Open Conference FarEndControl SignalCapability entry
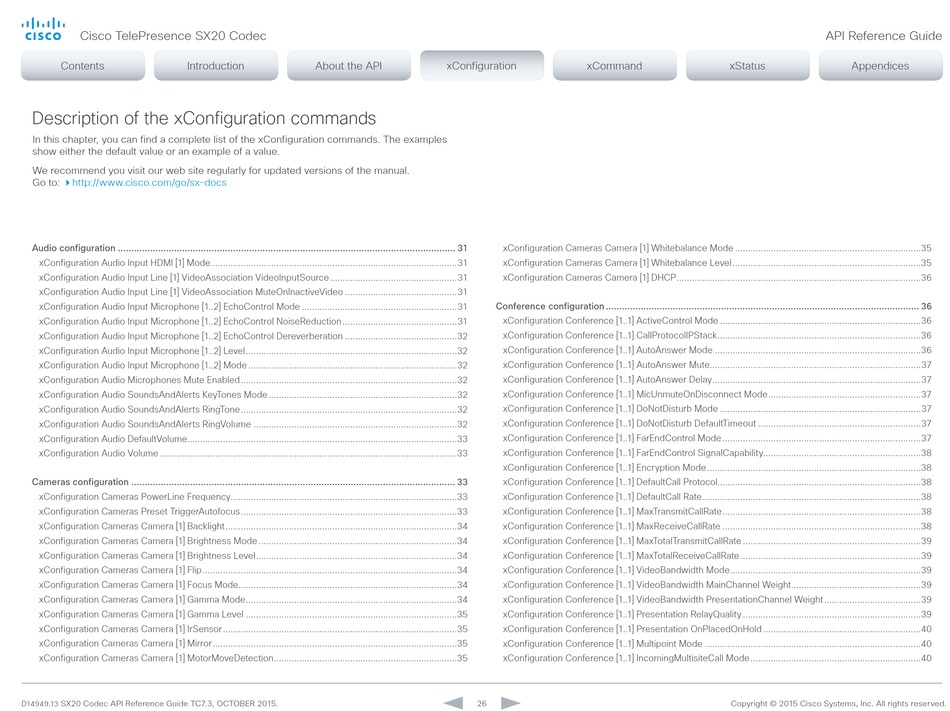The width and height of the screenshot is (950, 711). (x=717, y=452)
